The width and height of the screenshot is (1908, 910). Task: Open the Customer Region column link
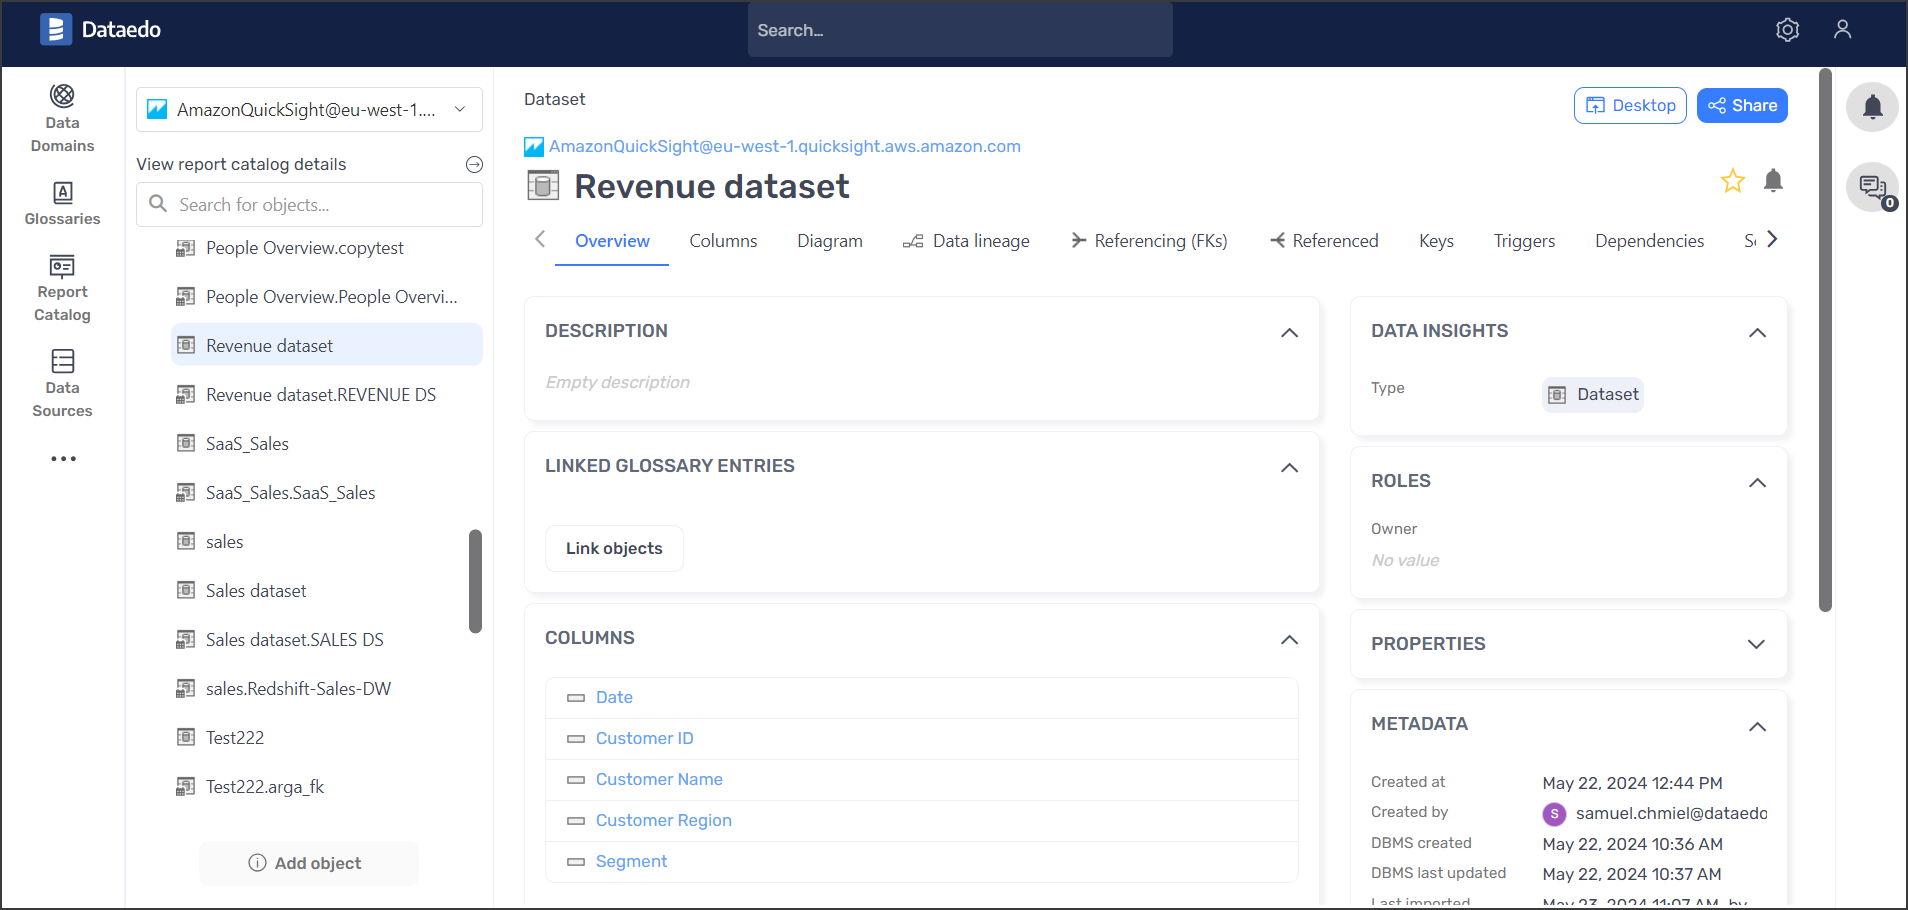(664, 821)
